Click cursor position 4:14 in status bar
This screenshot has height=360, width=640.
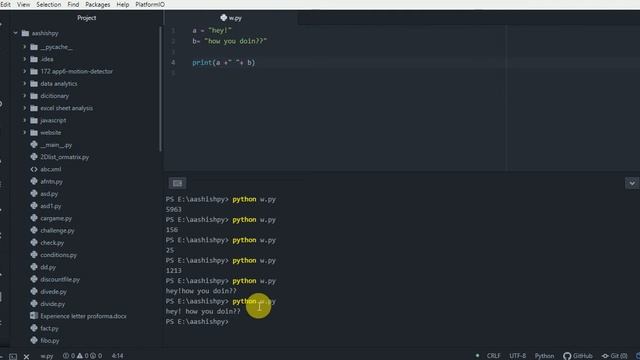tap(118, 356)
